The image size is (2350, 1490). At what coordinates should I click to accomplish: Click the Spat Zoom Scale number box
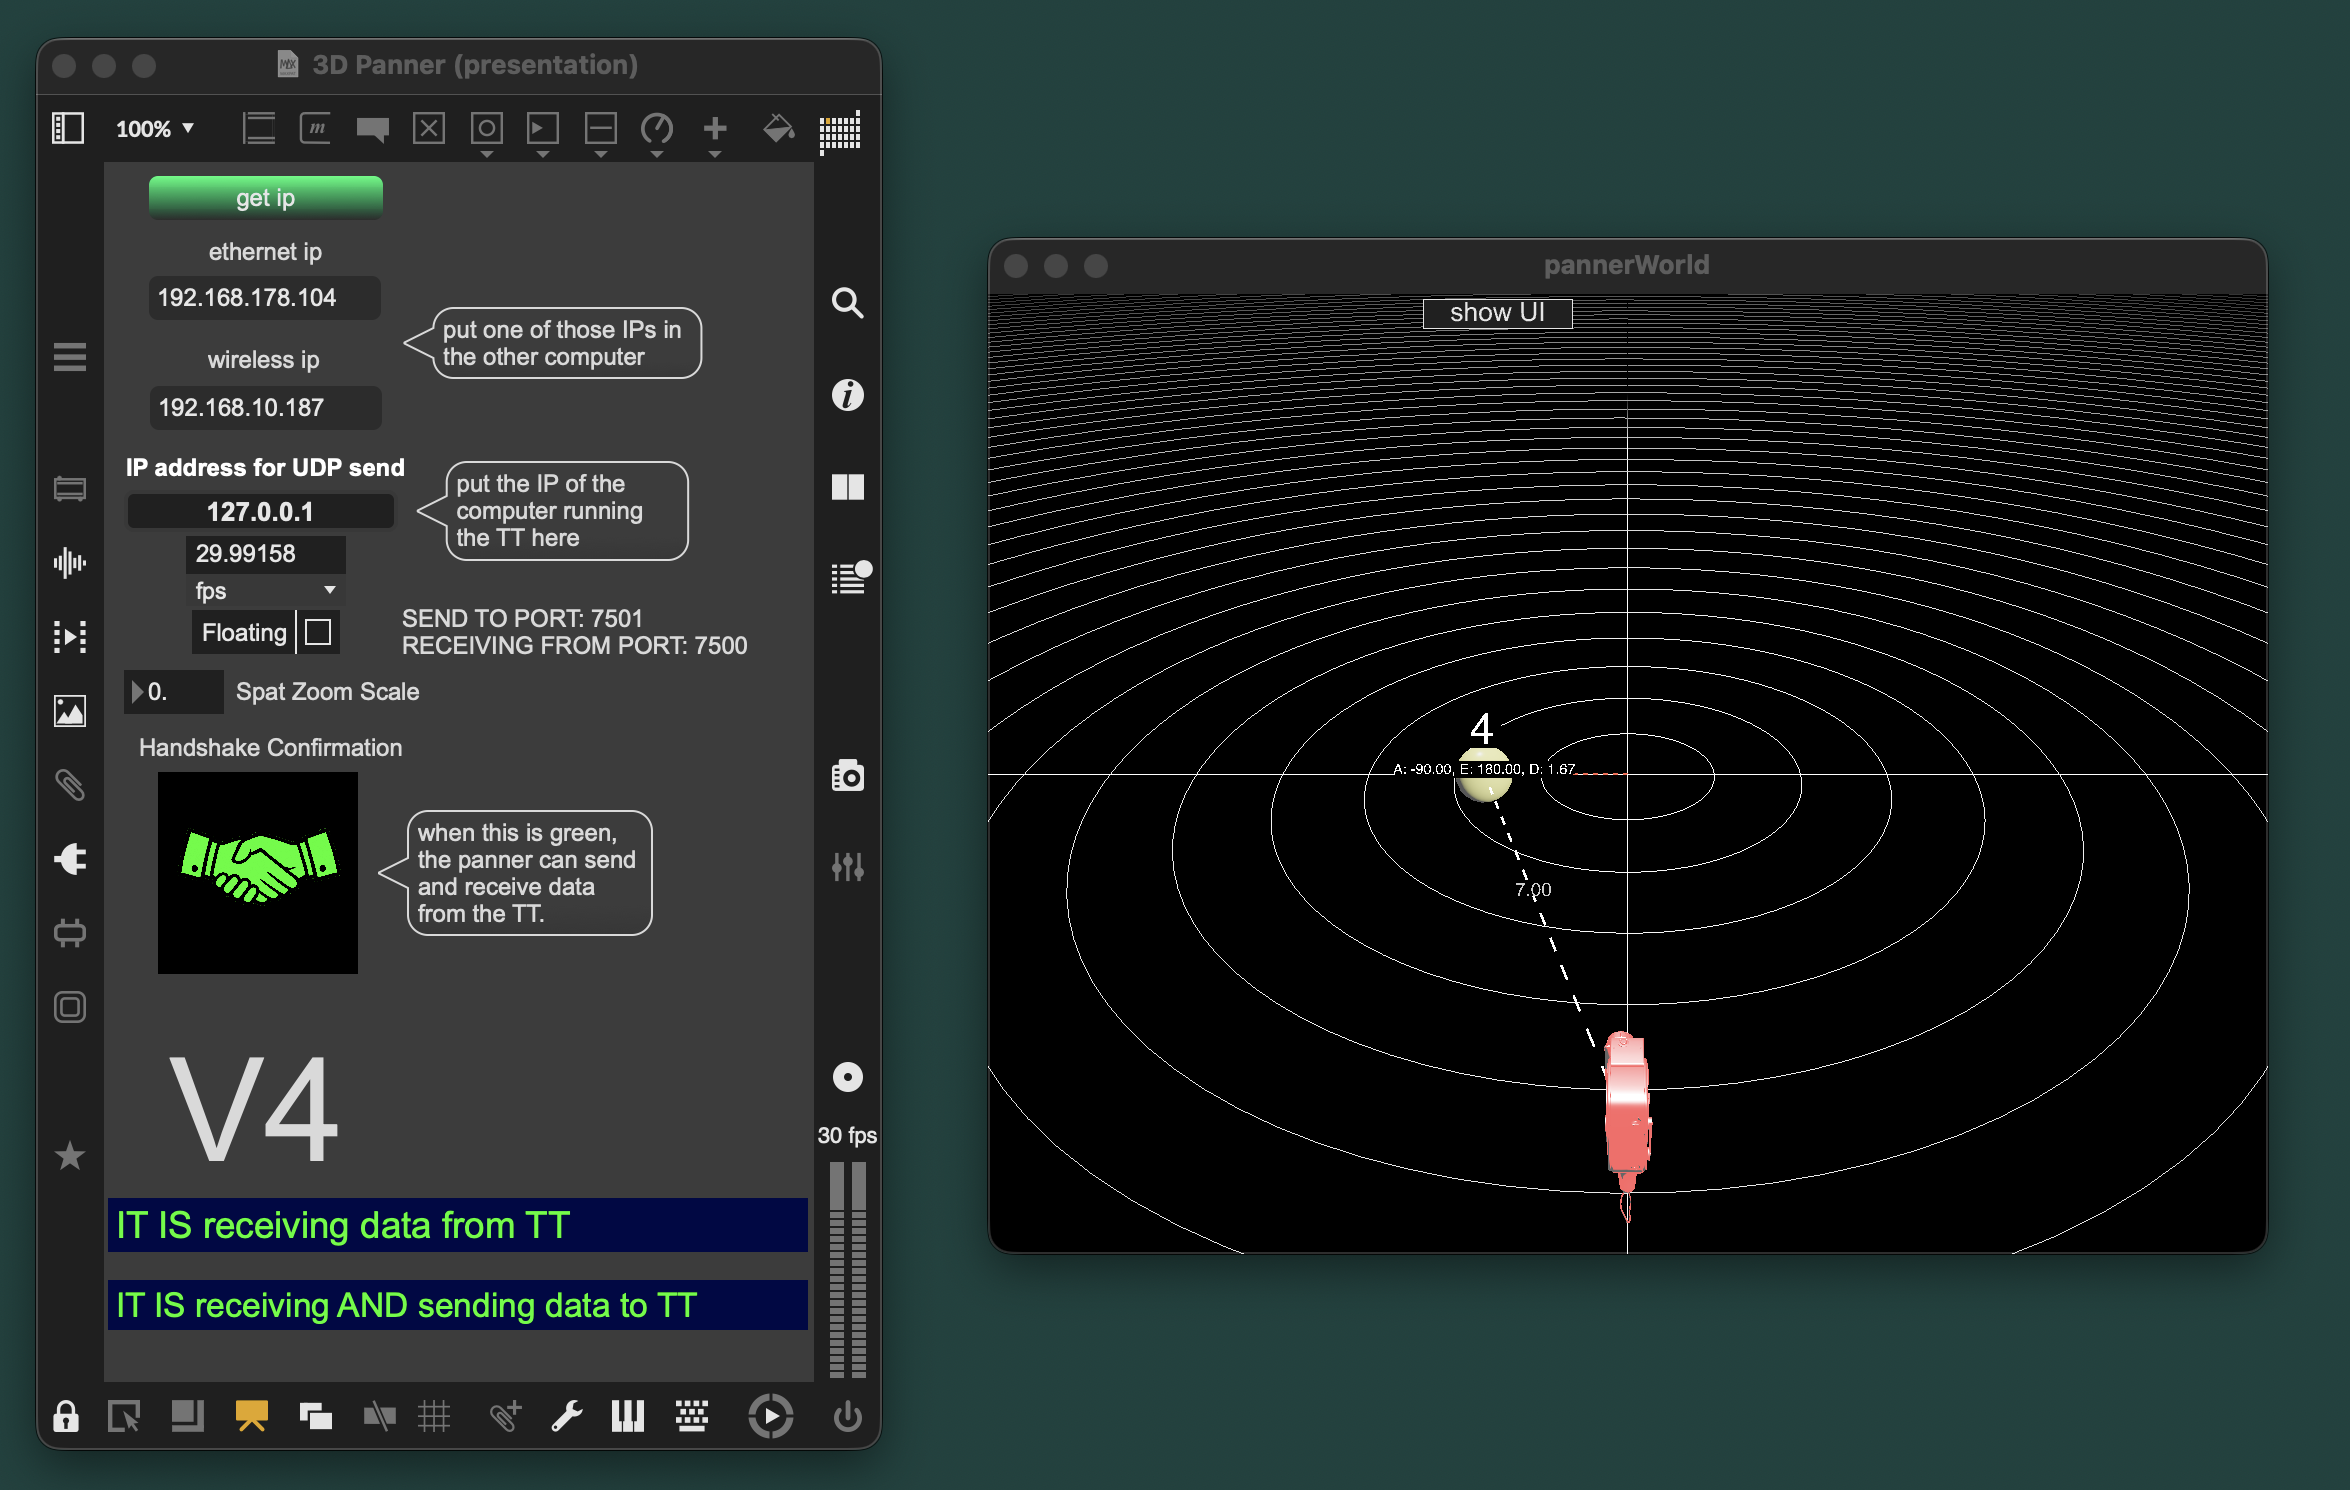click(x=174, y=691)
